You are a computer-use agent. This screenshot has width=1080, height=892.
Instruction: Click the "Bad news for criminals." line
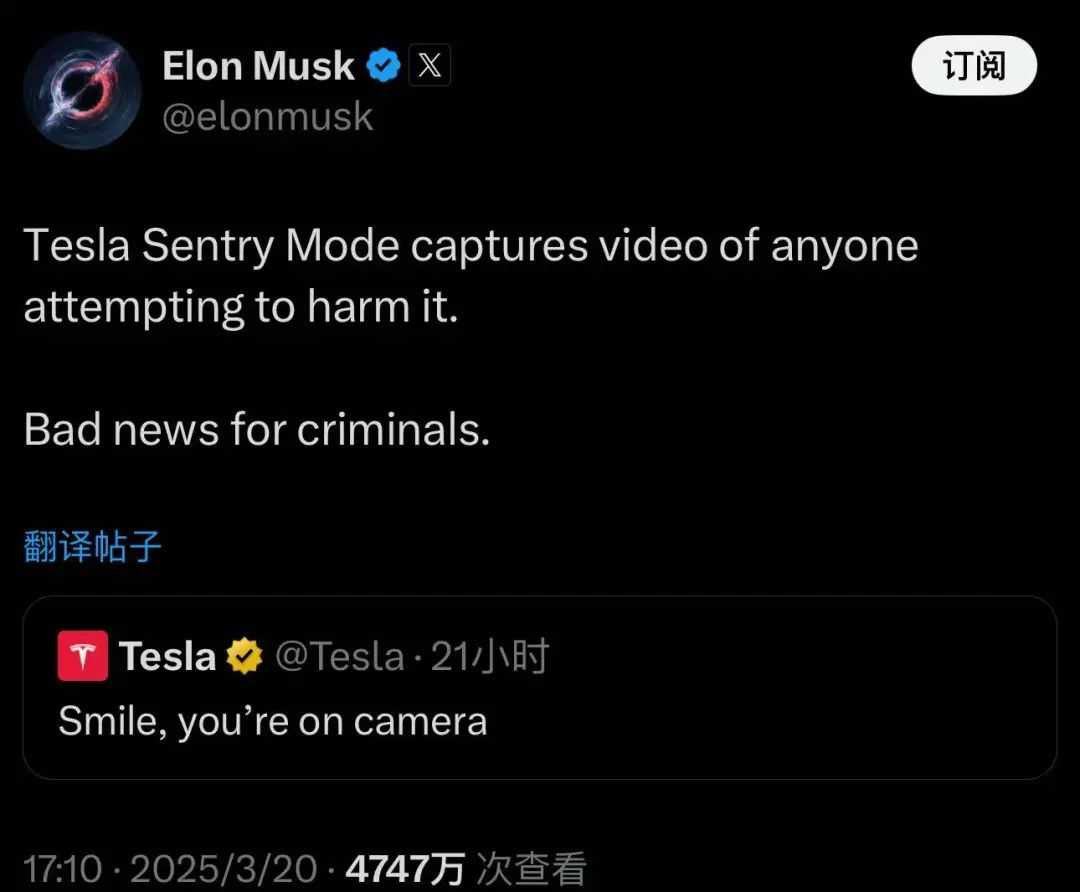point(256,429)
